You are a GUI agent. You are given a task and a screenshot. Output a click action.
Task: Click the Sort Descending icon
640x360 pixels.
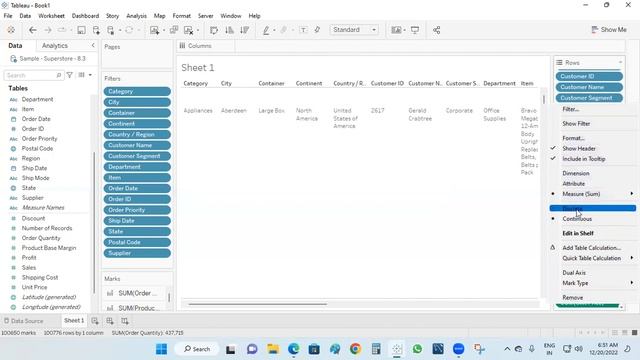(244, 30)
